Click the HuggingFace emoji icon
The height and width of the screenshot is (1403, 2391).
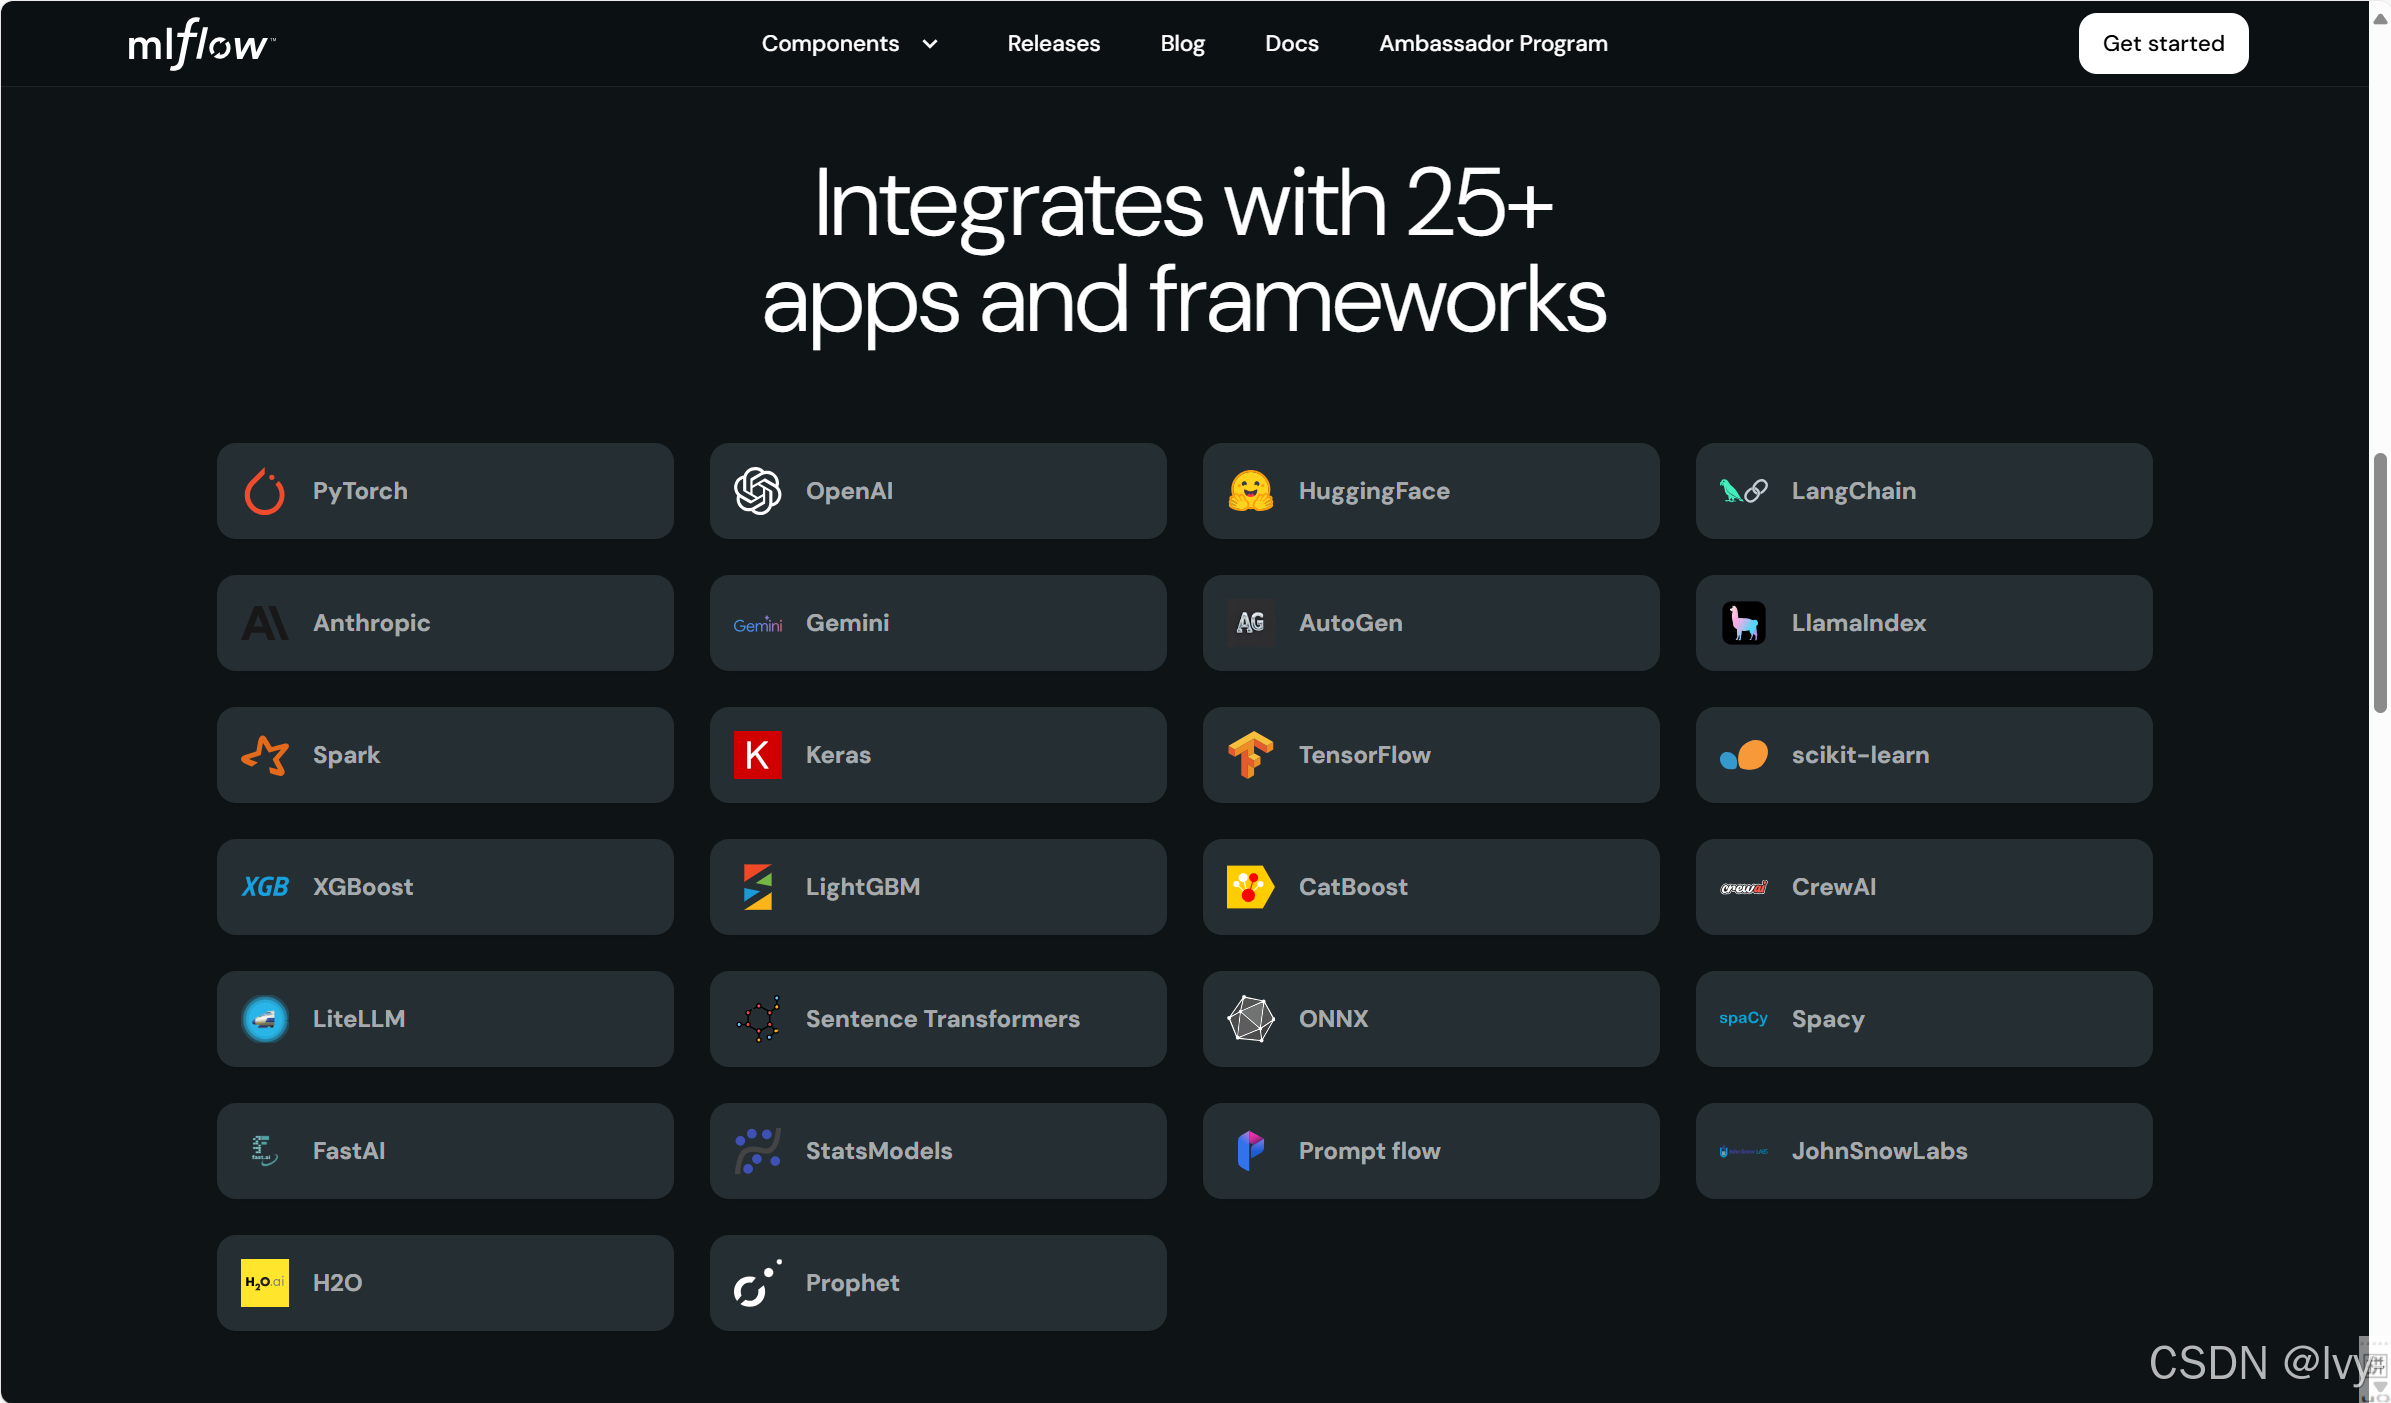tap(1250, 491)
